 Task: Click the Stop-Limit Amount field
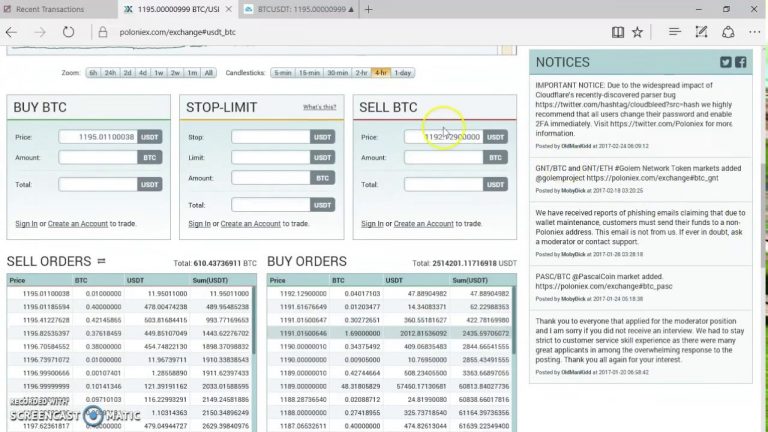[x=271, y=178]
